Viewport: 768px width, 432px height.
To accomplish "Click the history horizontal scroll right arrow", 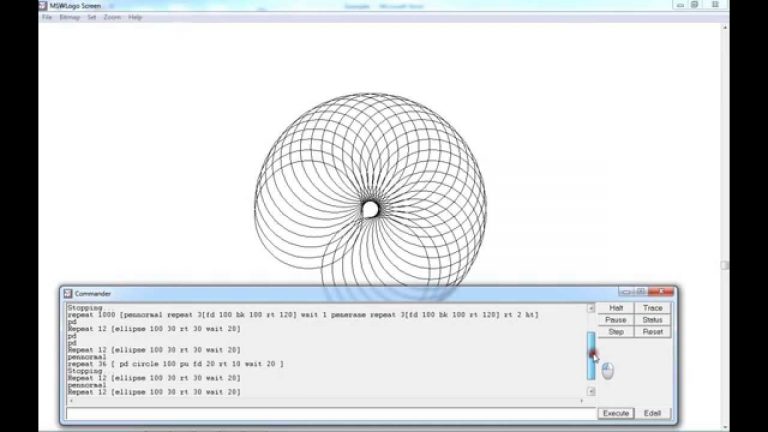I will coord(582,401).
